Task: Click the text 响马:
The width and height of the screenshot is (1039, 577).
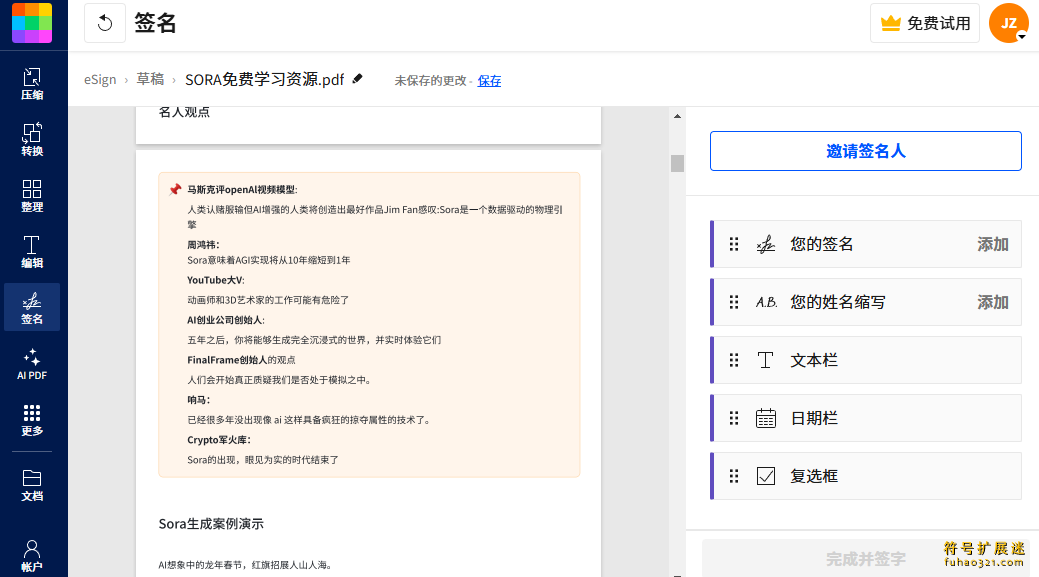Action: tap(198, 400)
